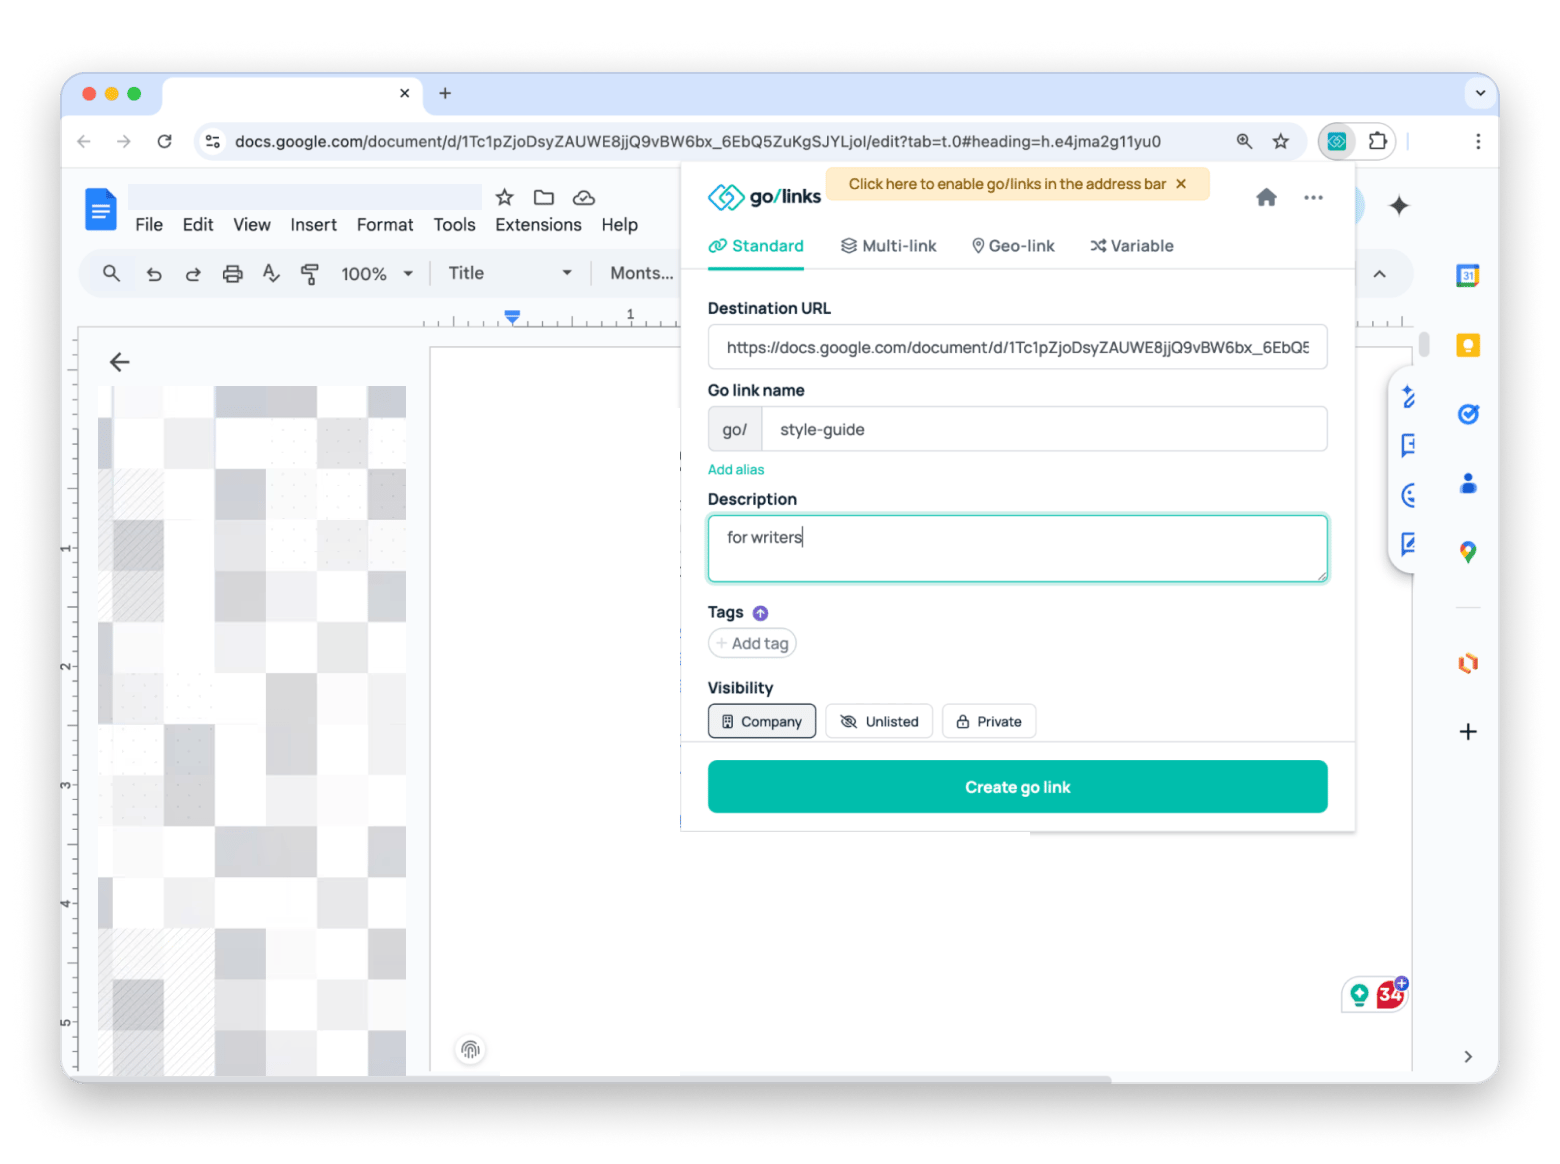
Task: Click the document title field
Action: (x=305, y=197)
